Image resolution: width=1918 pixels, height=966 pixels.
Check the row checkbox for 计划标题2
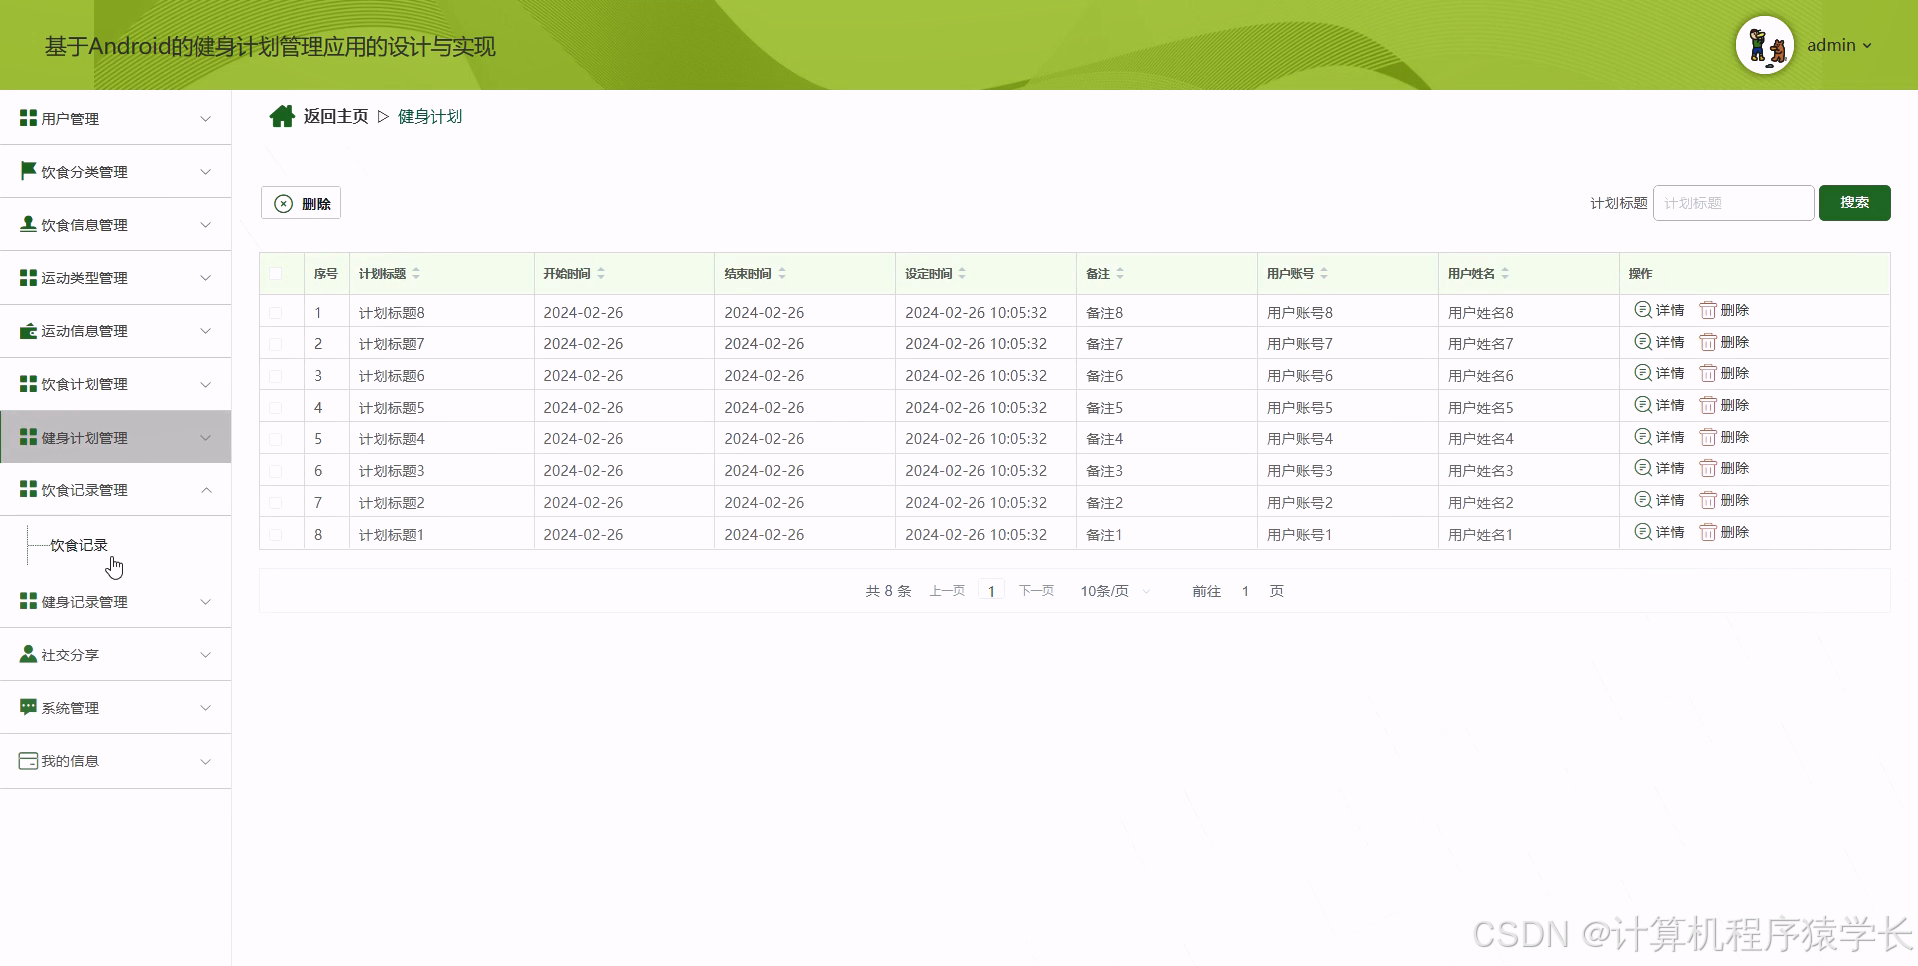[276, 503]
